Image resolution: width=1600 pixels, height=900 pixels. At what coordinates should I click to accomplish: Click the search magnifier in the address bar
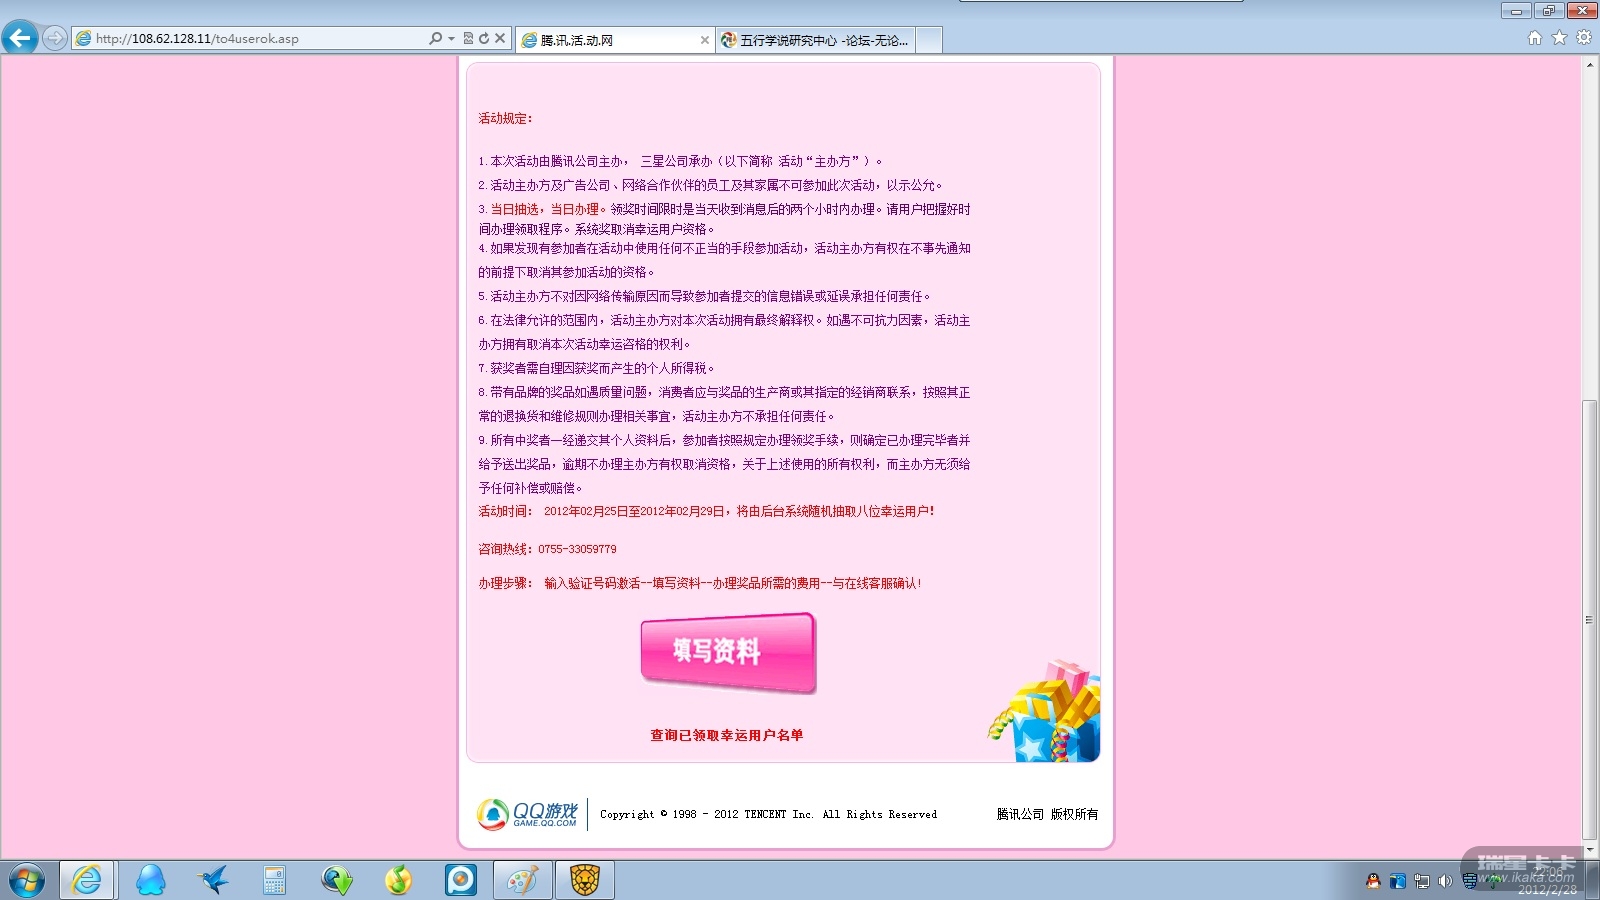click(x=435, y=39)
